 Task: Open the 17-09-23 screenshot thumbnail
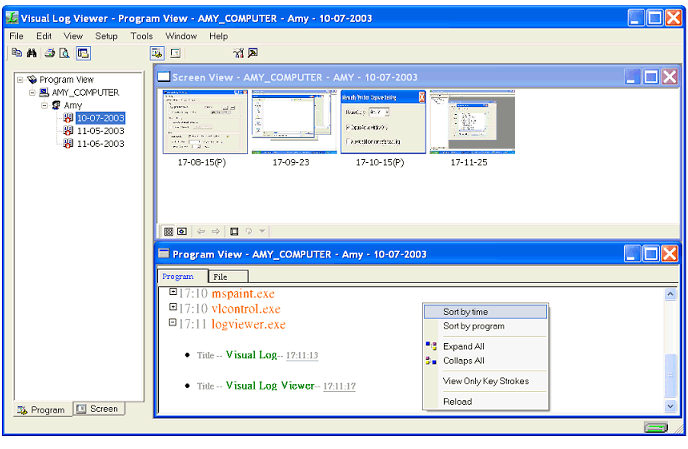pos(294,122)
